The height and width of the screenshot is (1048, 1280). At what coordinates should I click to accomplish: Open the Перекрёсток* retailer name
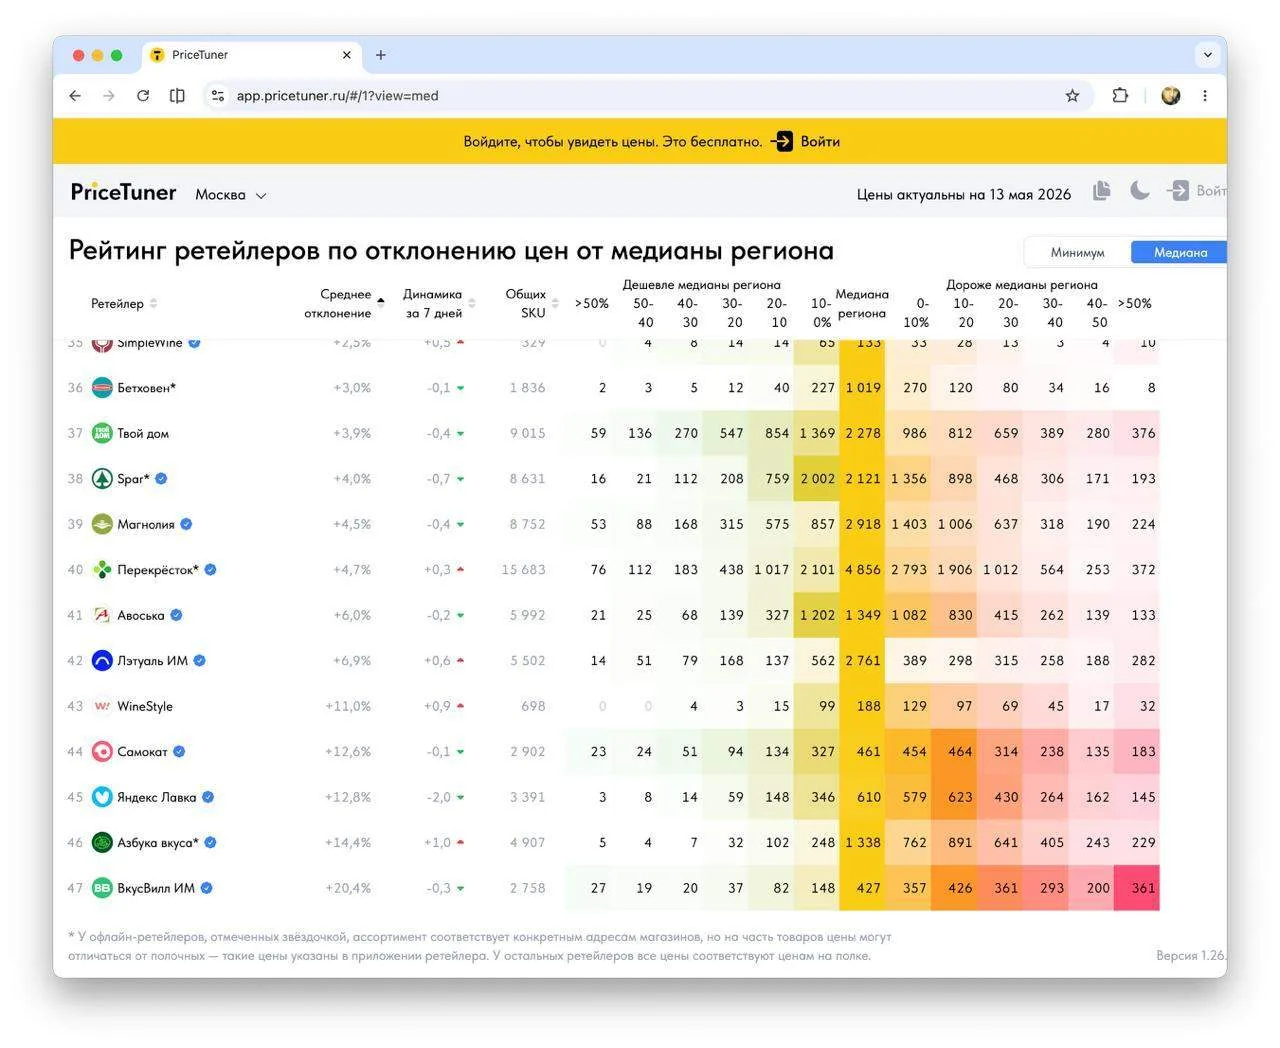158,570
